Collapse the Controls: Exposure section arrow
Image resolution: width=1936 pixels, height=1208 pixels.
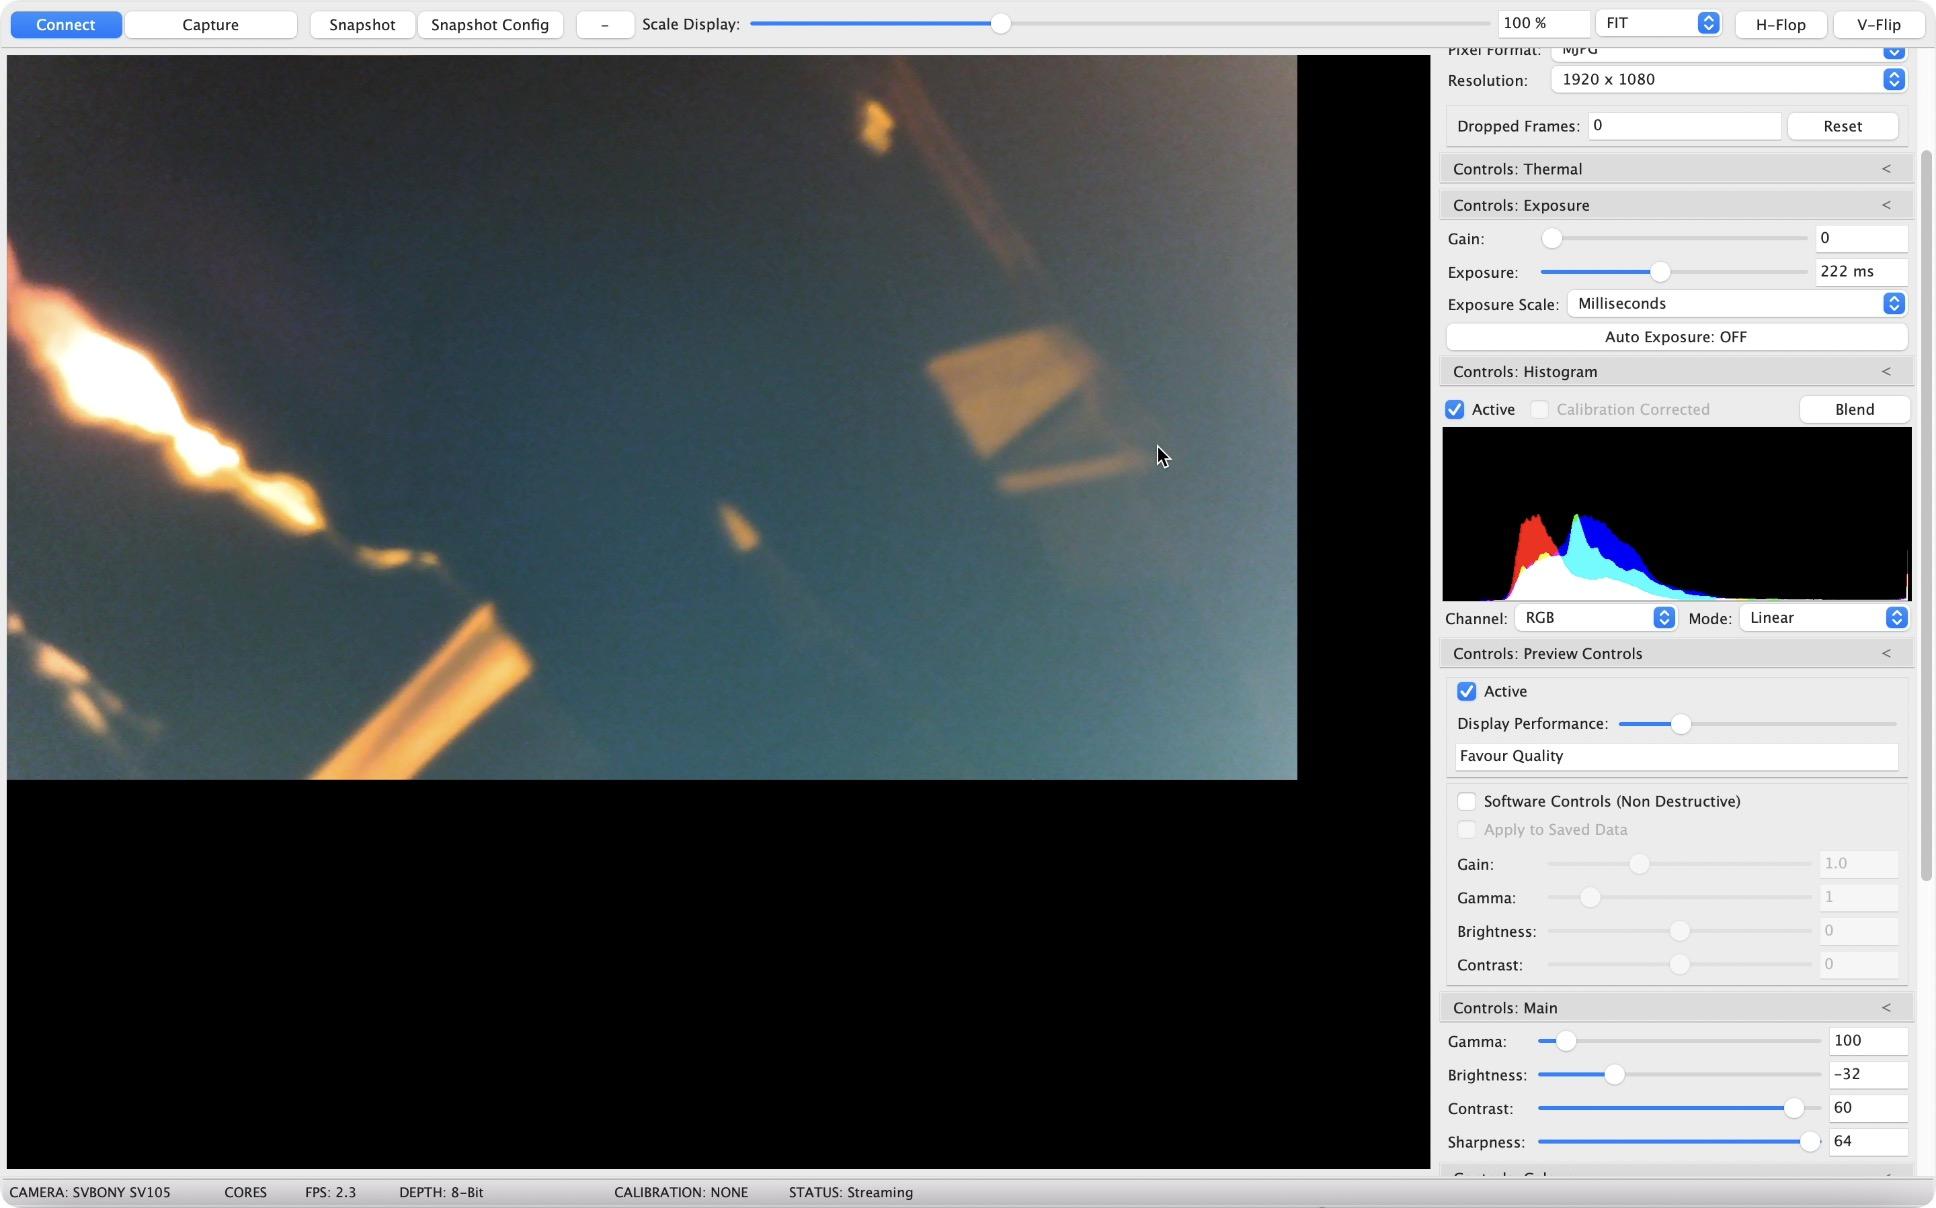(x=1886, y=205)
